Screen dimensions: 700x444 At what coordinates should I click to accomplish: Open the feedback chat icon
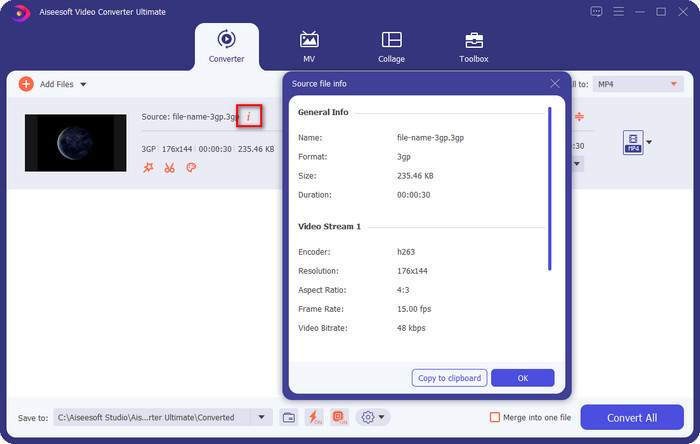596,11
